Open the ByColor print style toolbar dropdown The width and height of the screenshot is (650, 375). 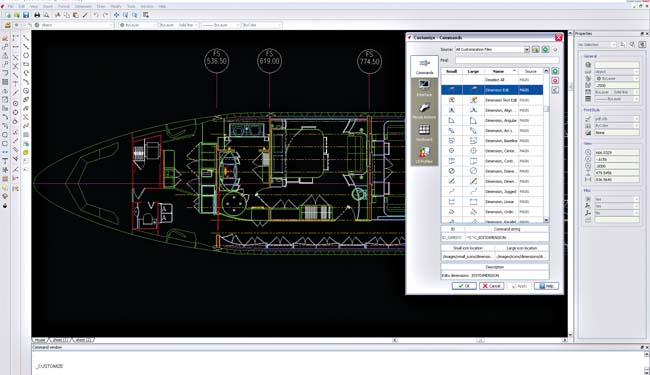[x=262, y=25]
